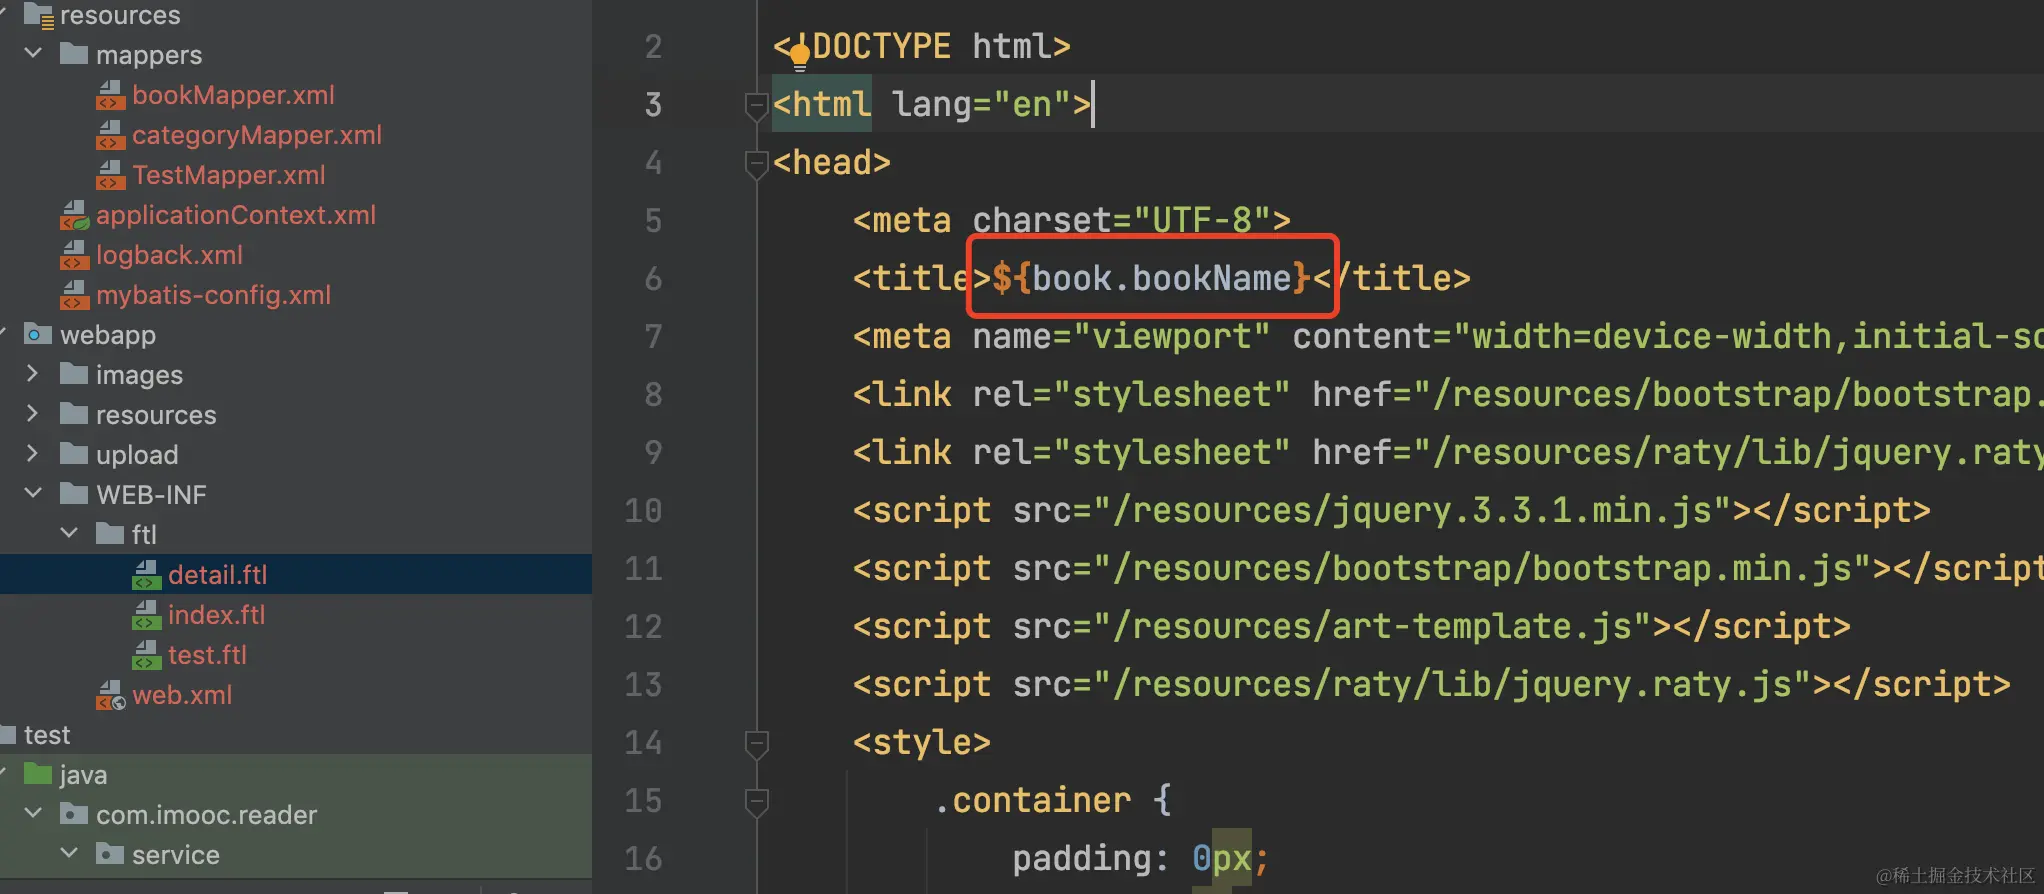Click the upload folder icon
The image size is (2044, 894).
click(x=74, y=453)
